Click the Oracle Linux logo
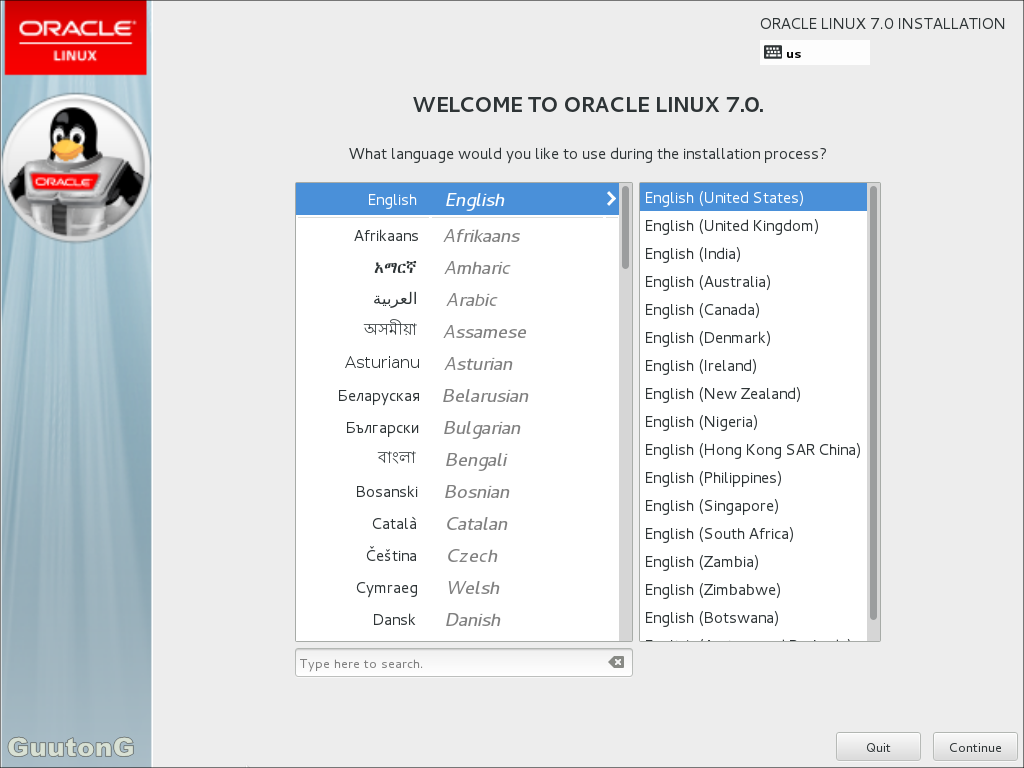The height and width of the screenshot is (768, 1024). pos(76,38)
